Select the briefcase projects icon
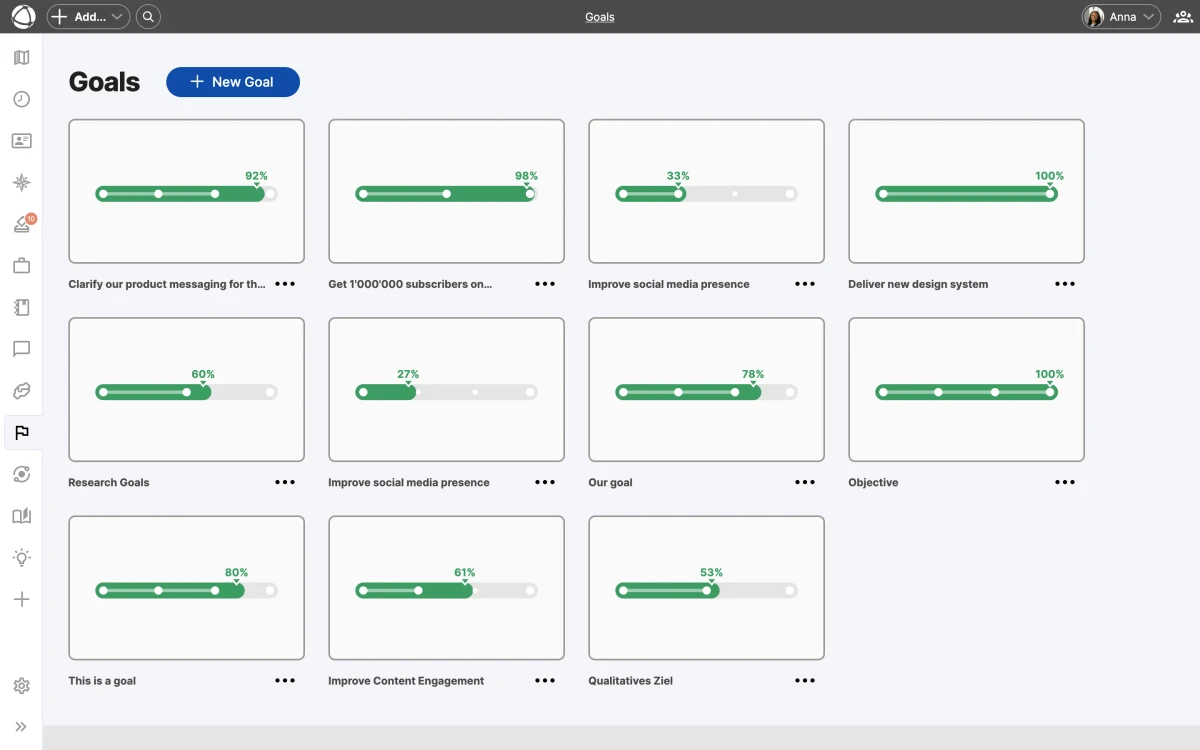 click(x=21, y=265)
